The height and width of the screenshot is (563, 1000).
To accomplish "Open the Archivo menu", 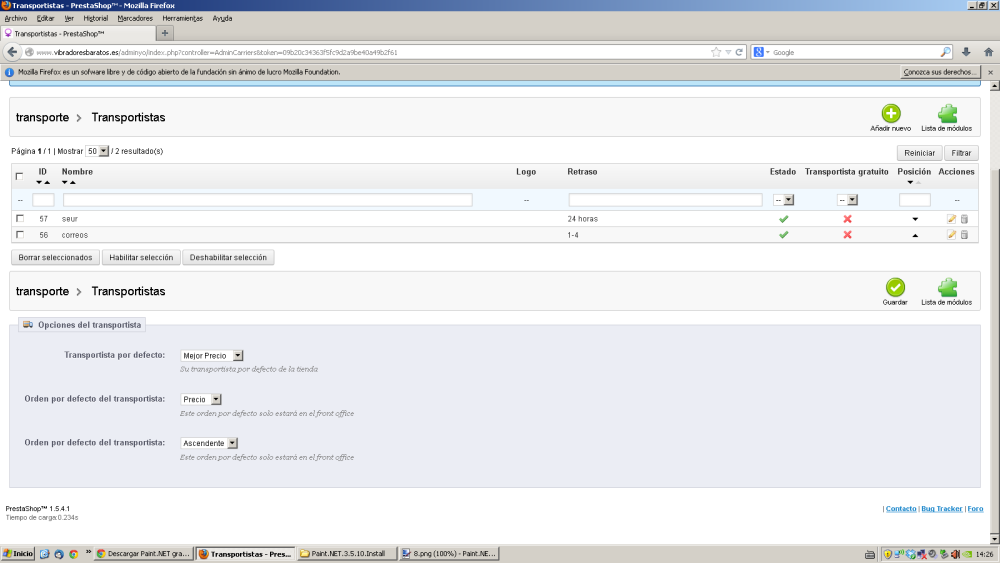I will click(16, 18).
